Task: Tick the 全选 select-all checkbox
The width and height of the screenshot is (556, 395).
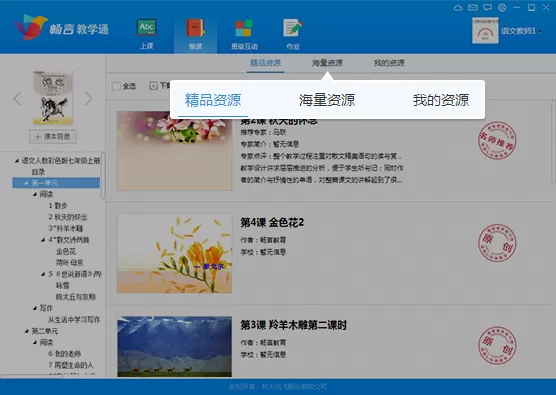Action: (116, 86)
